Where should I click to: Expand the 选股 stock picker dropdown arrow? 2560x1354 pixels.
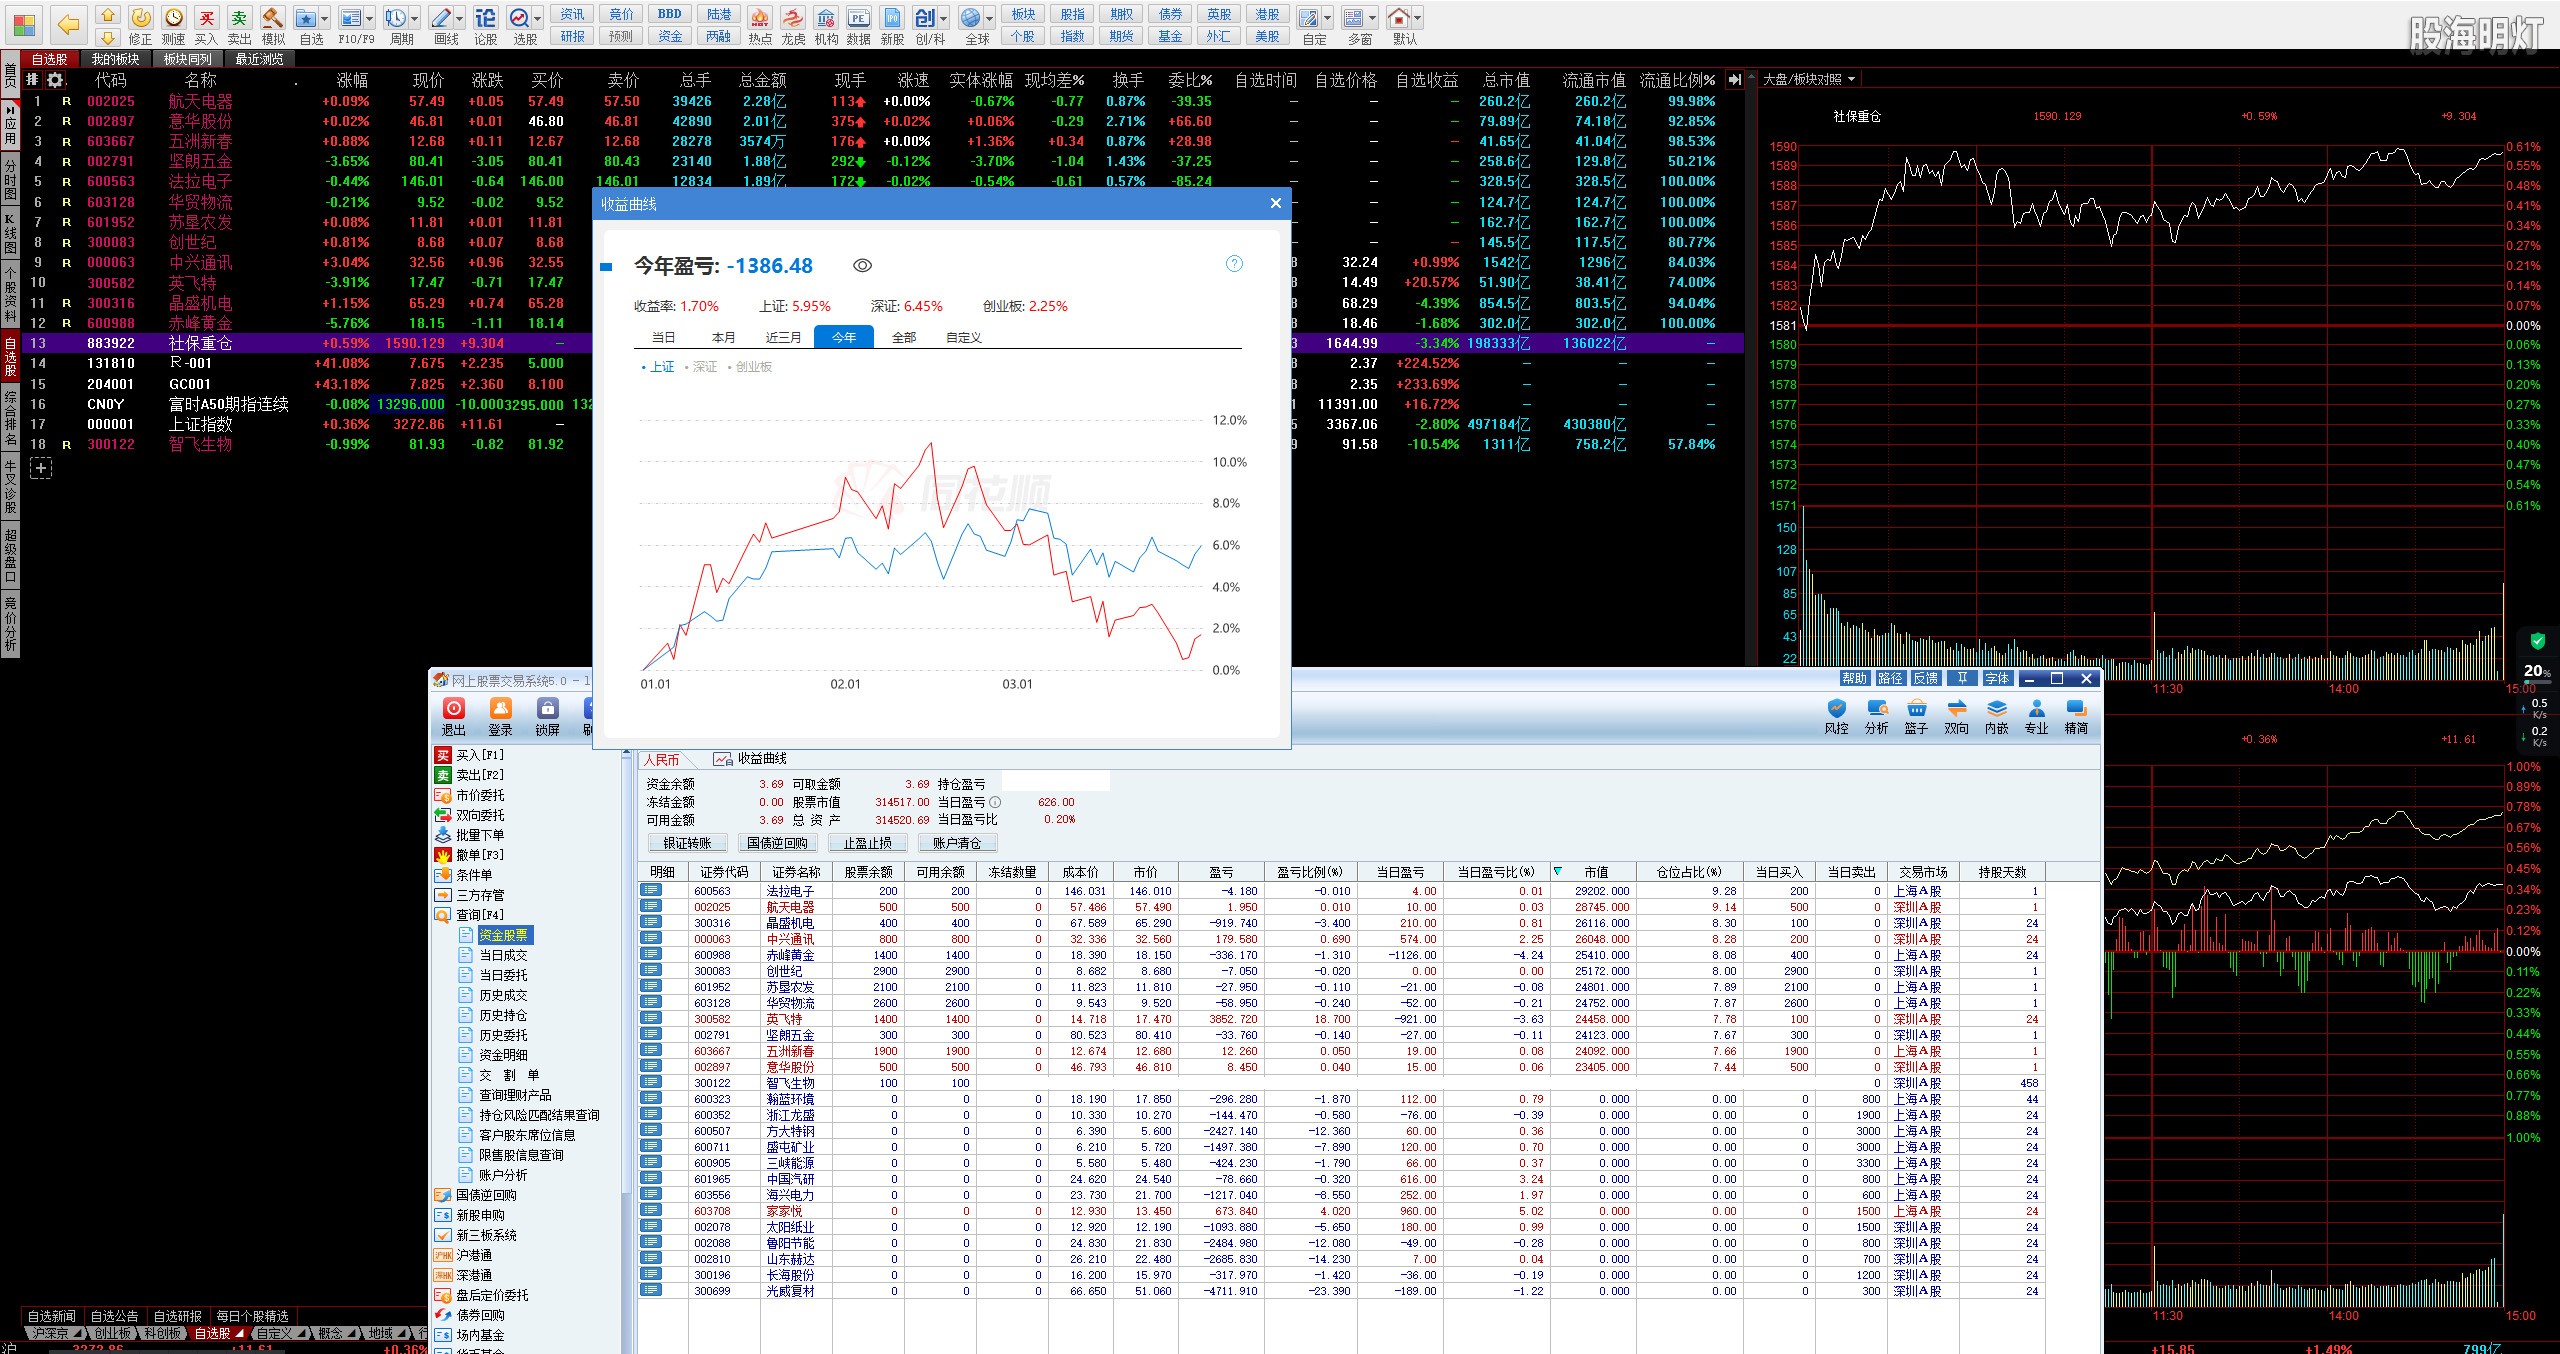[538, 19]
